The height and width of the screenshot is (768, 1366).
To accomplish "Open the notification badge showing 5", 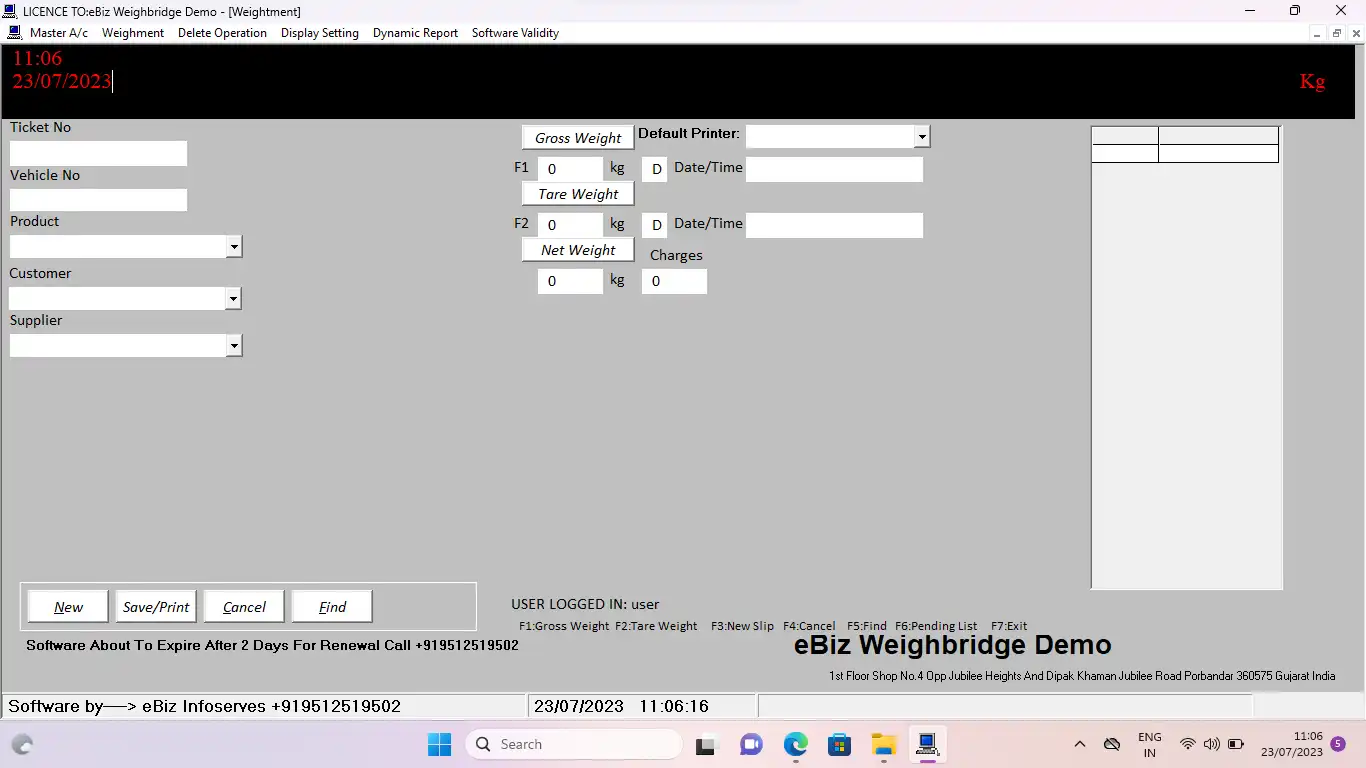I will coord(1338,744).
